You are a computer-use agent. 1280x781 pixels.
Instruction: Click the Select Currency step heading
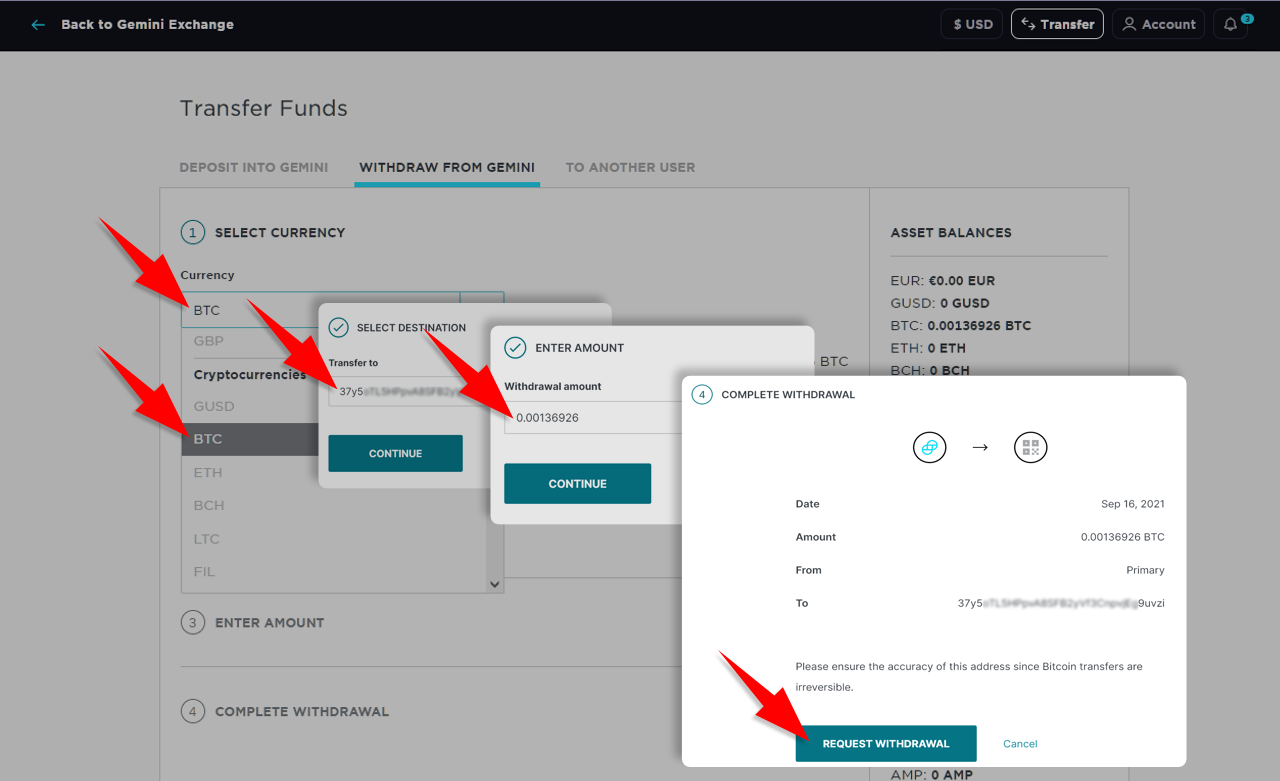pyautogui.click(x=280, y=232)
